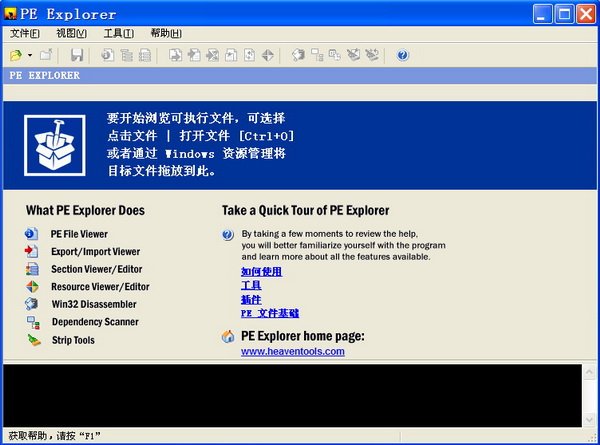Viewport: 600px width, 445px height.
Task: Expand the Open File recent files dropdown arrow
Action: tap(30, 55)
